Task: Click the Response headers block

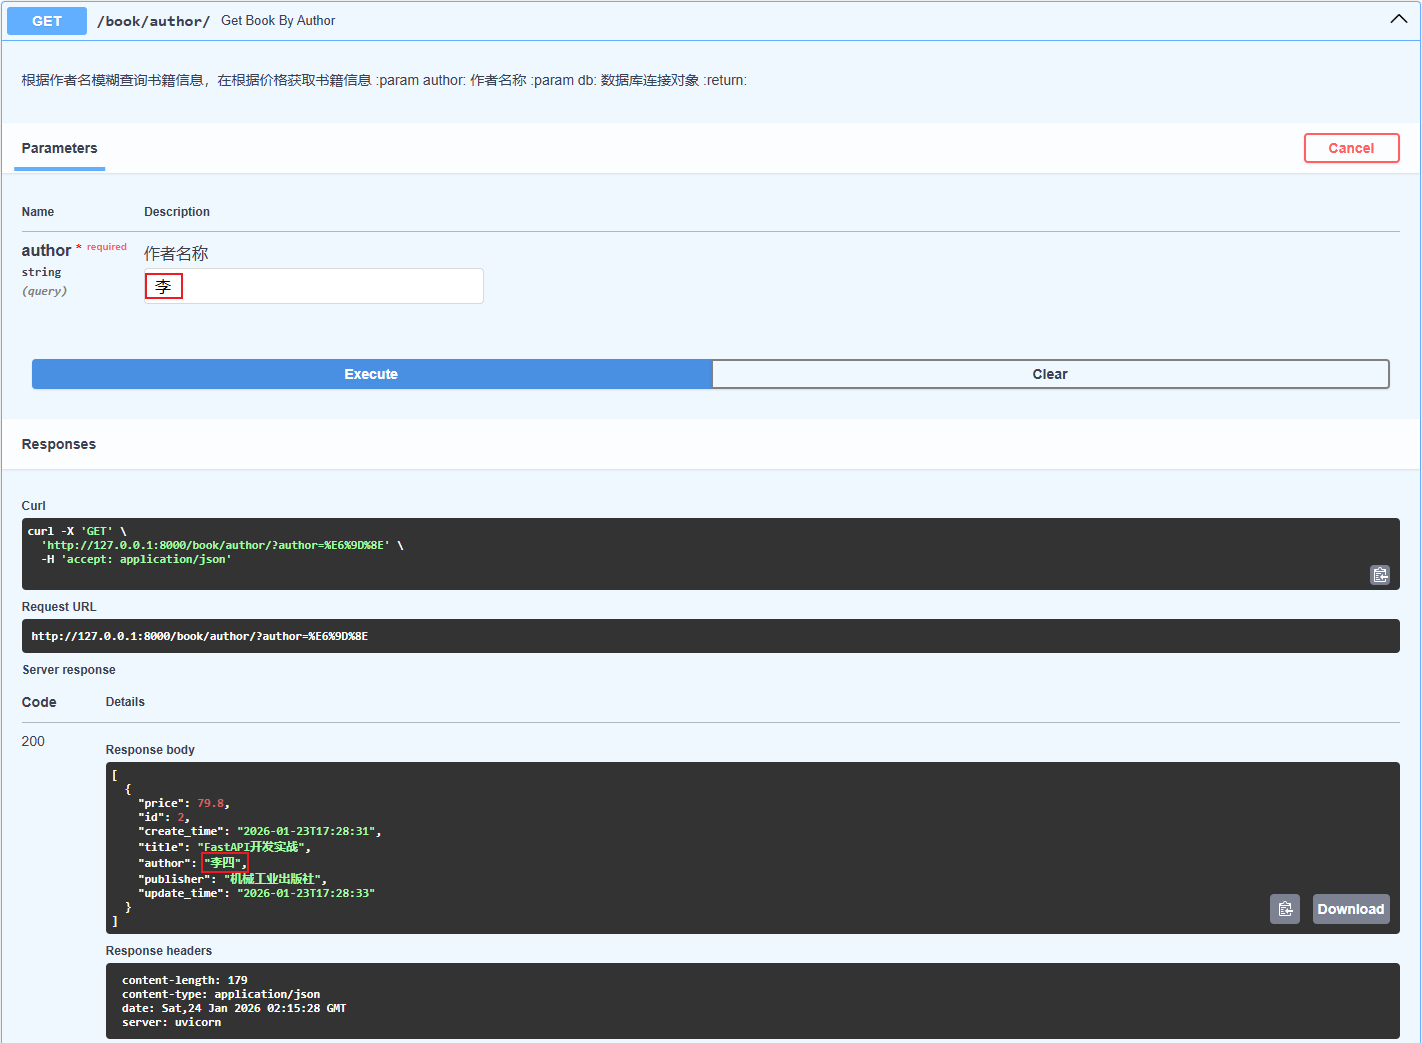Action: pyautogui.click(x=752, y=1001)
